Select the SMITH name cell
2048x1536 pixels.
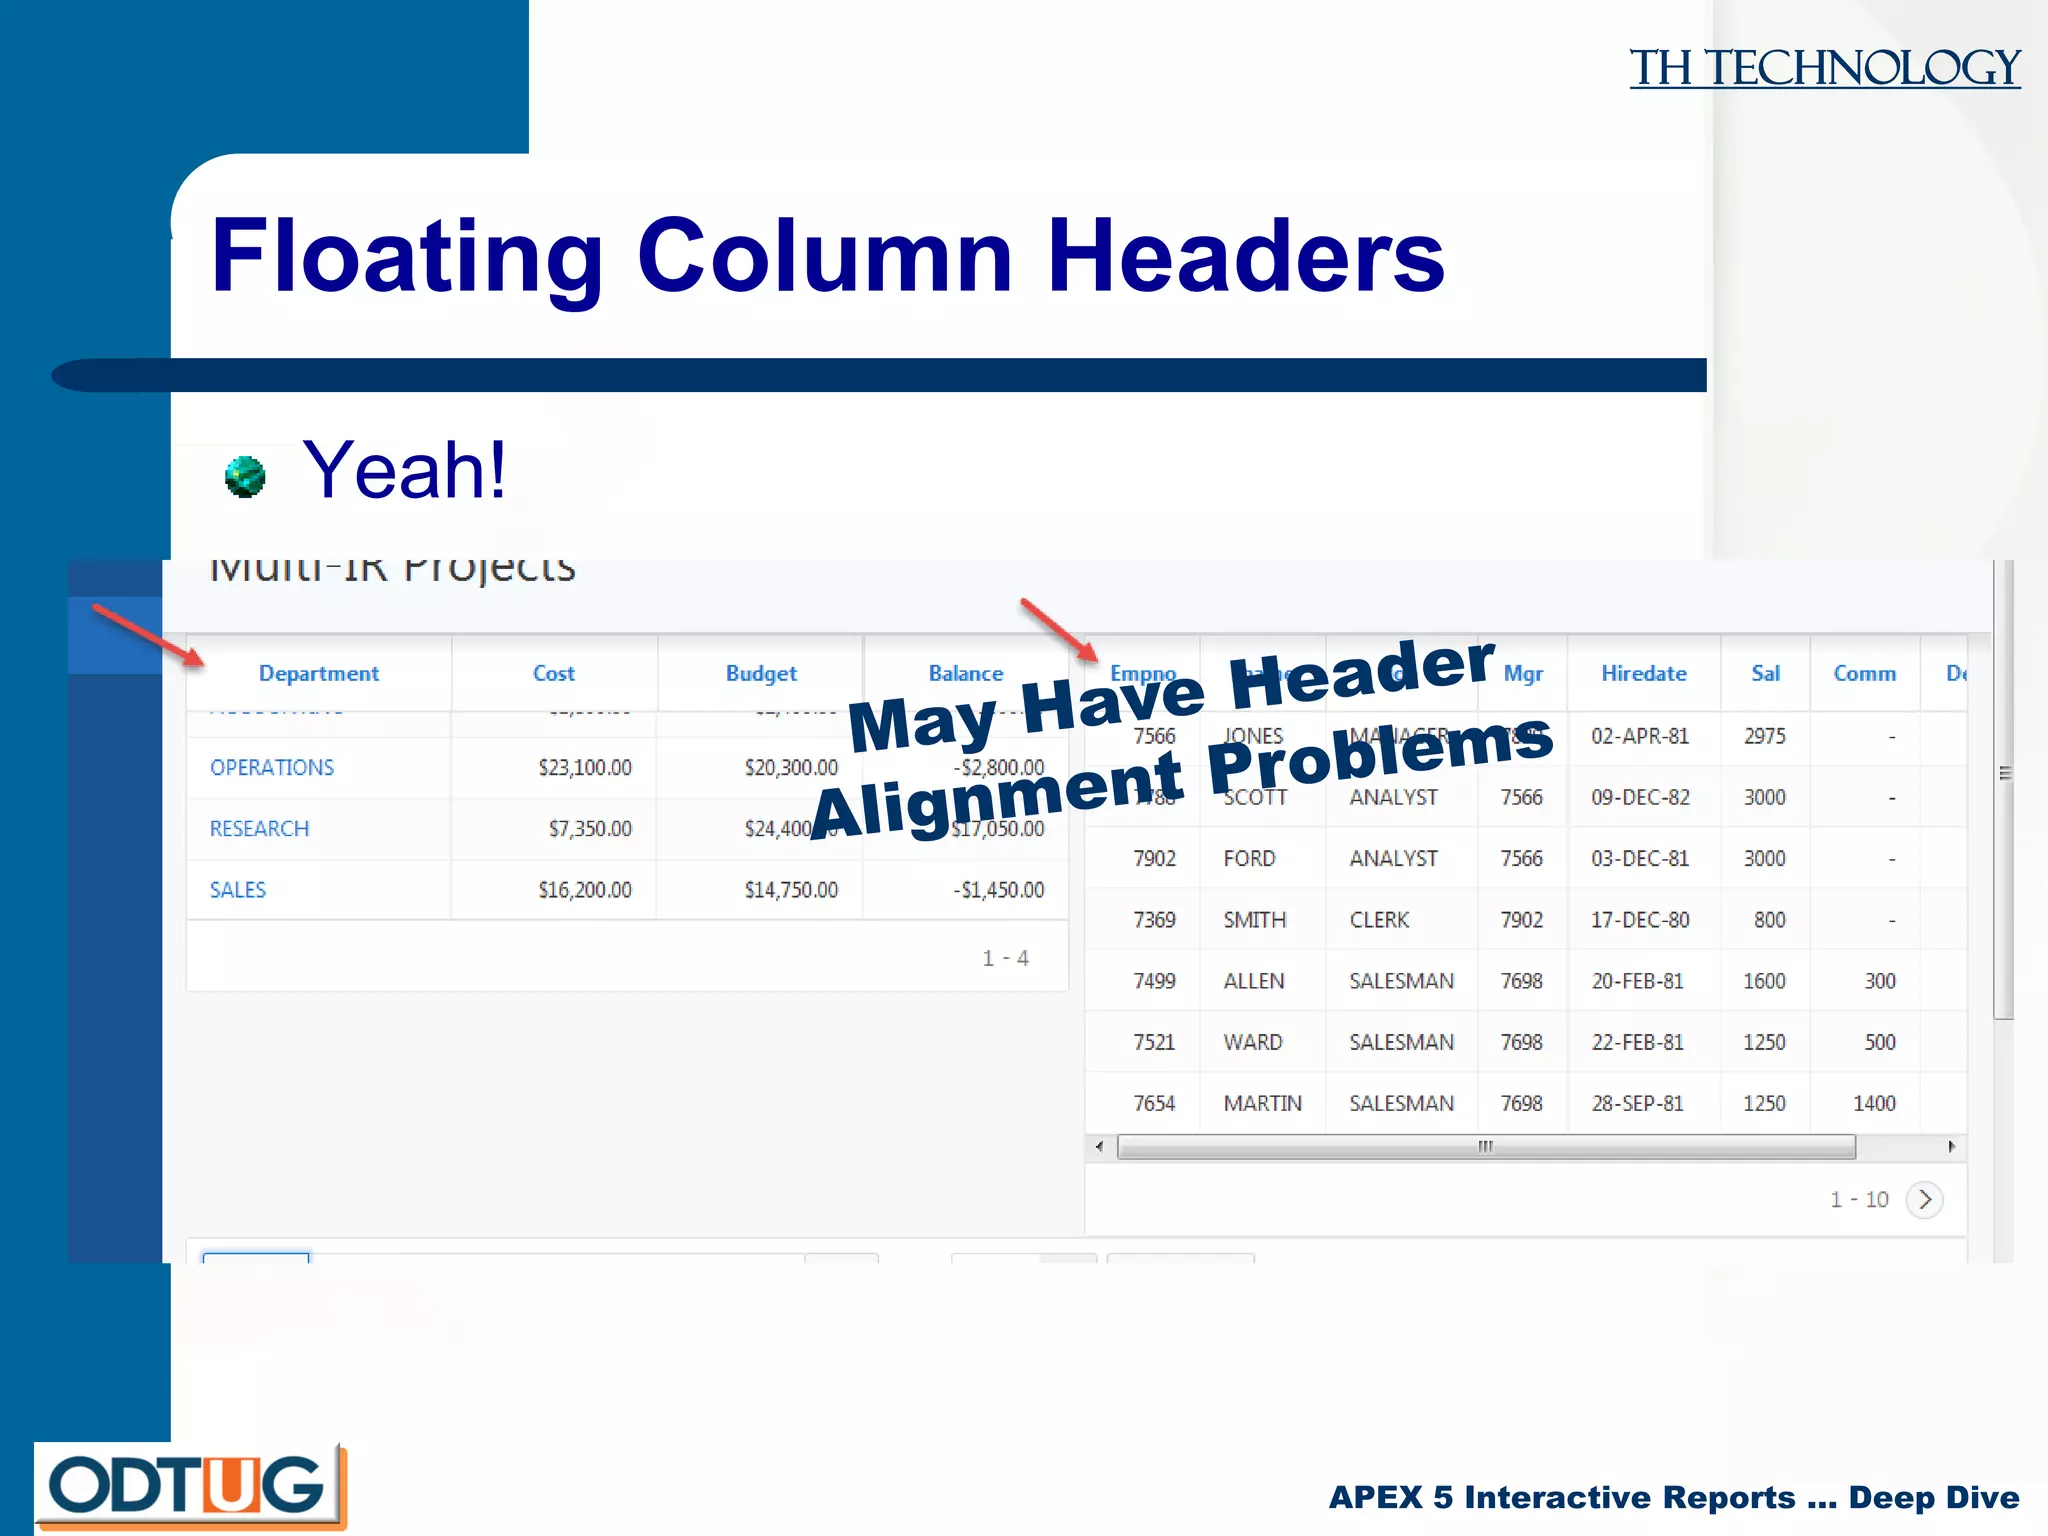click(x=1255, y=920)
